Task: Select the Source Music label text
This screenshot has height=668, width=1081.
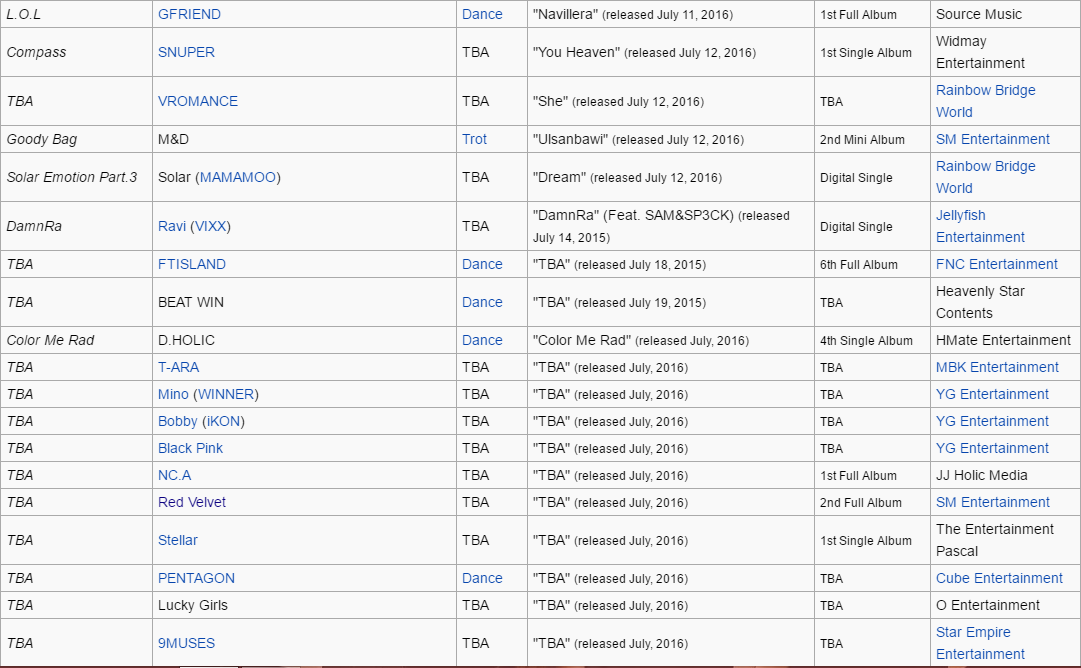Action: (978, 14)
